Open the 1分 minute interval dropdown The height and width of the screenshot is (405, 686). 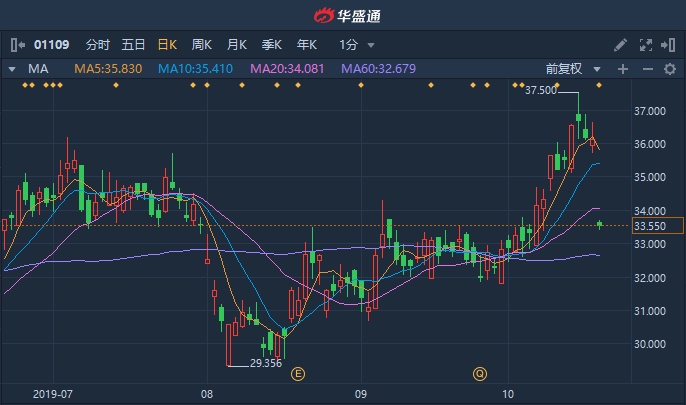(357, 45)
